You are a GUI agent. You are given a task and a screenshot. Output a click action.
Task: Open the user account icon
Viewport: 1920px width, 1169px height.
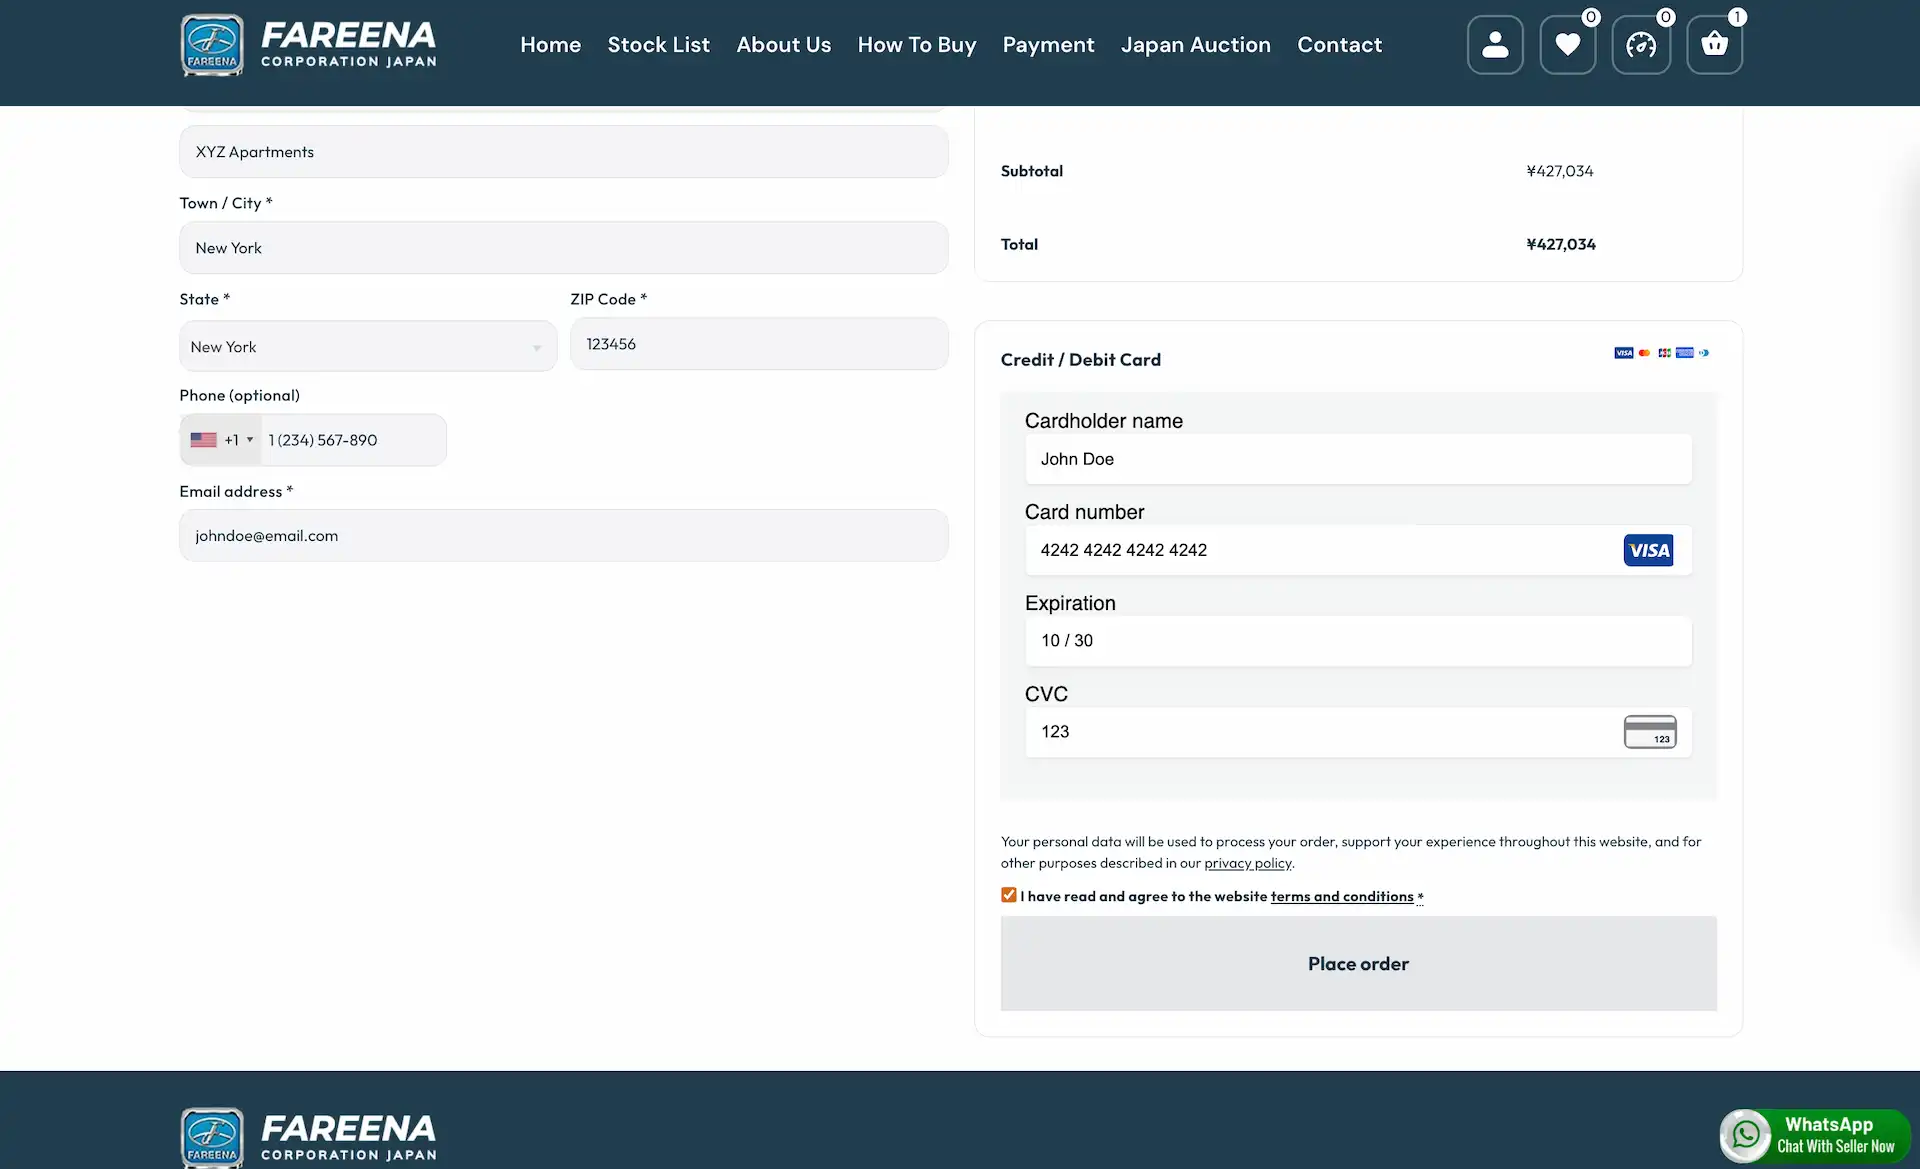click(1495, 45)
